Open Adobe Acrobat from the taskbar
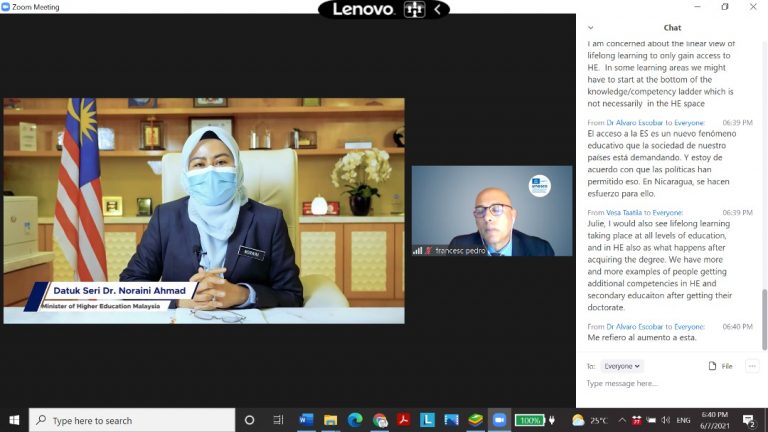Viewport: 768px width, 432px height. point(404,420)
